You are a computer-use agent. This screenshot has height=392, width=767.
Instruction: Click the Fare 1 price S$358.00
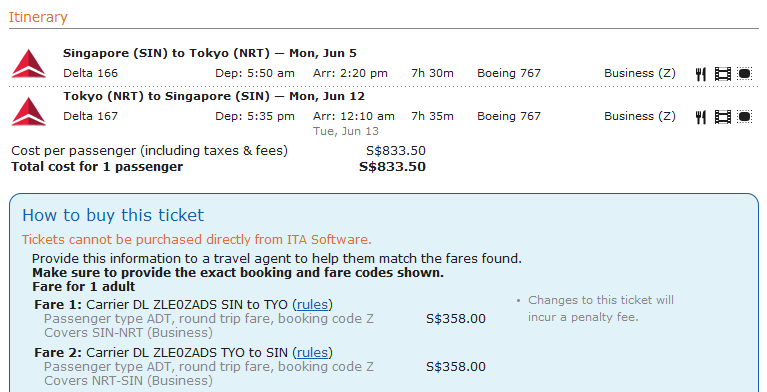pos(456,319)
